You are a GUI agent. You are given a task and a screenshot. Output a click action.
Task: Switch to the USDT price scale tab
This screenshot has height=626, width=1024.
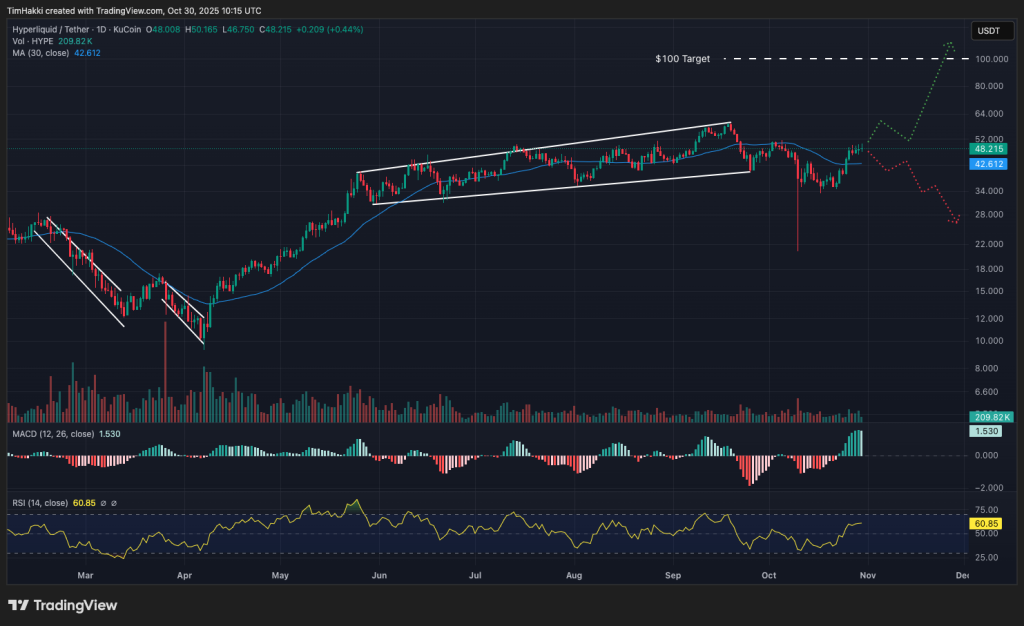pos(991,30)
